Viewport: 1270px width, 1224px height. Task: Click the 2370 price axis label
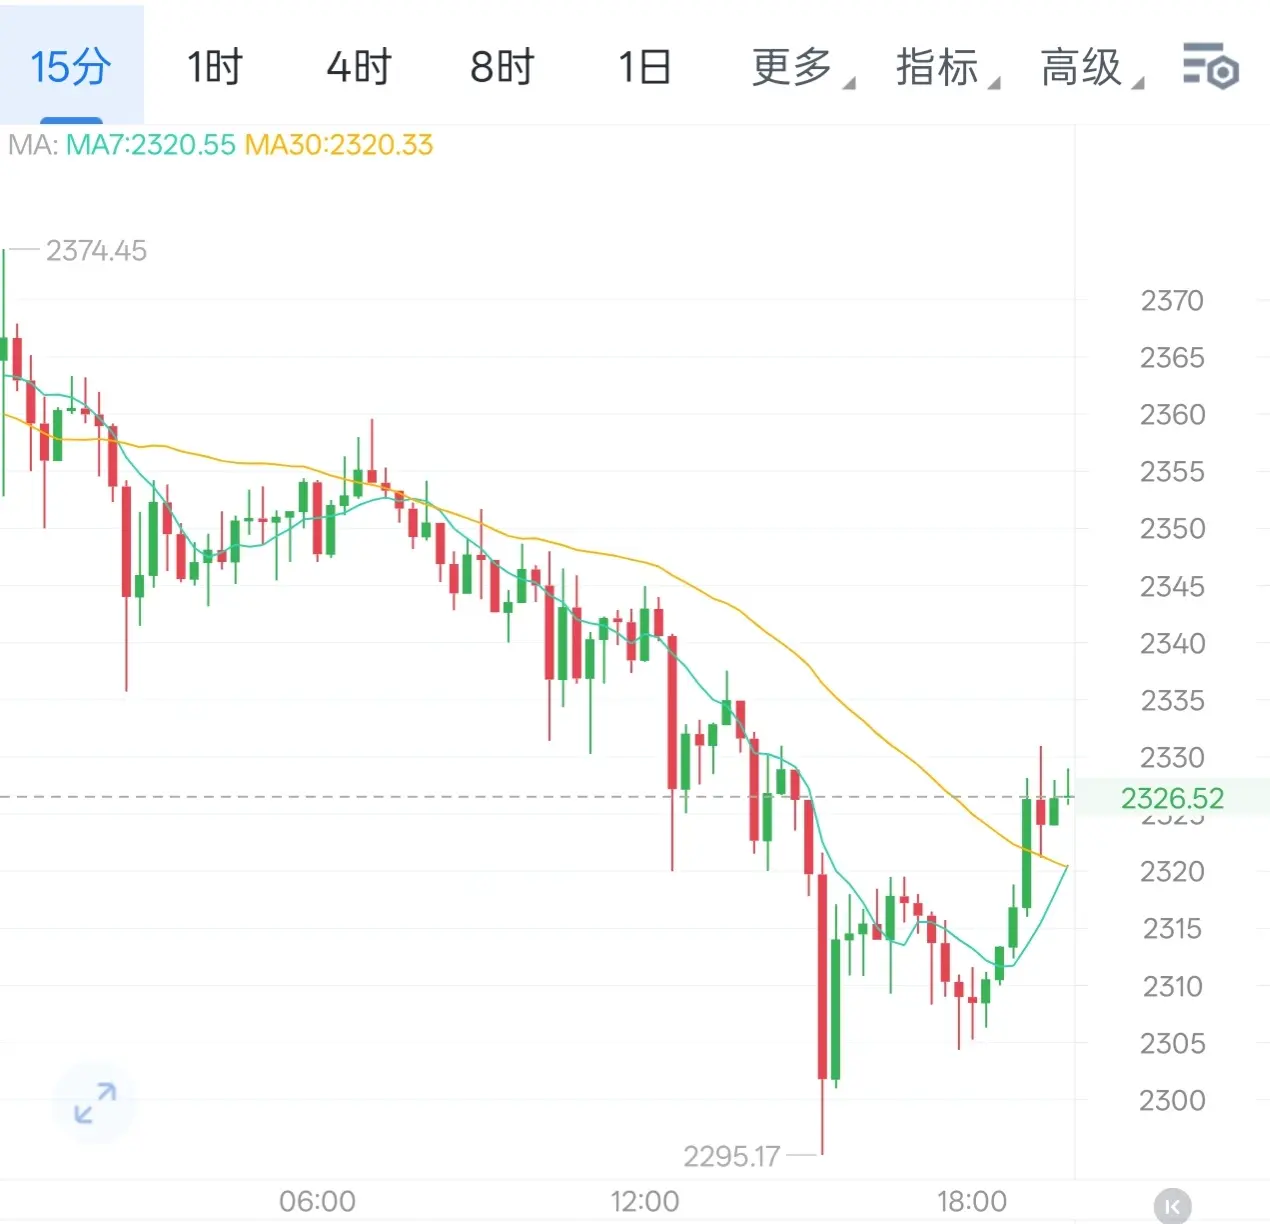tap(1172, 300)
